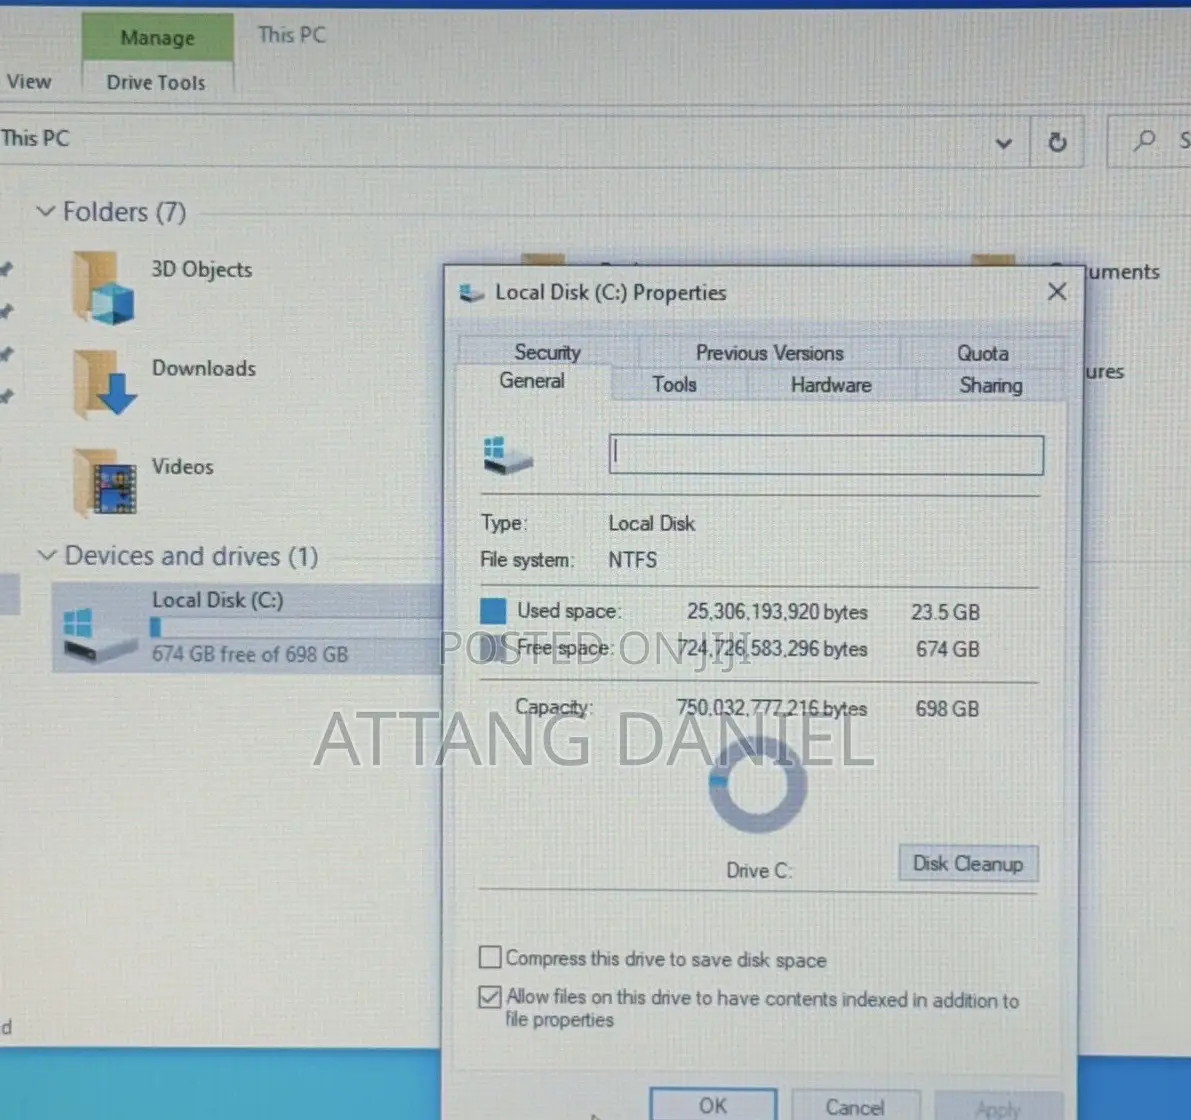
Task: Select the Downloads folder label
Action: click(204, 368)
